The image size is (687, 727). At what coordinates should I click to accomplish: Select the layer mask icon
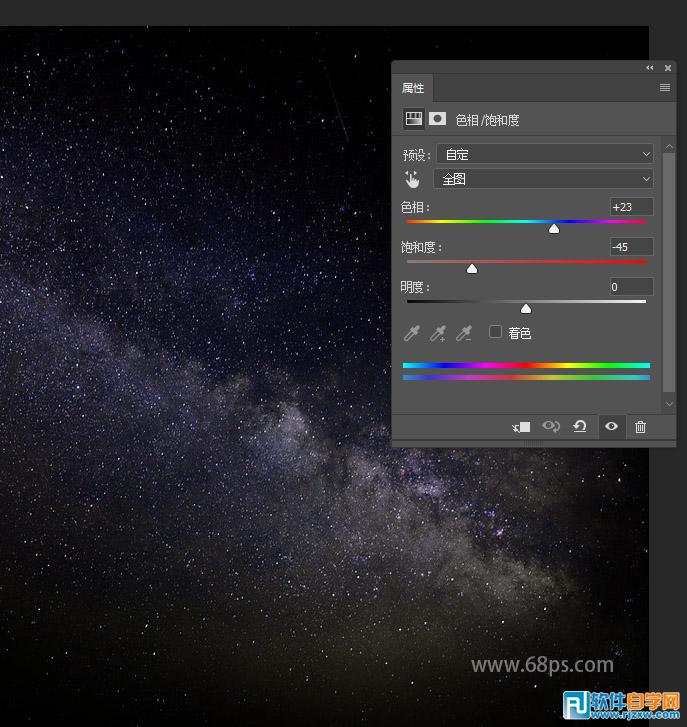click(438, 119)
